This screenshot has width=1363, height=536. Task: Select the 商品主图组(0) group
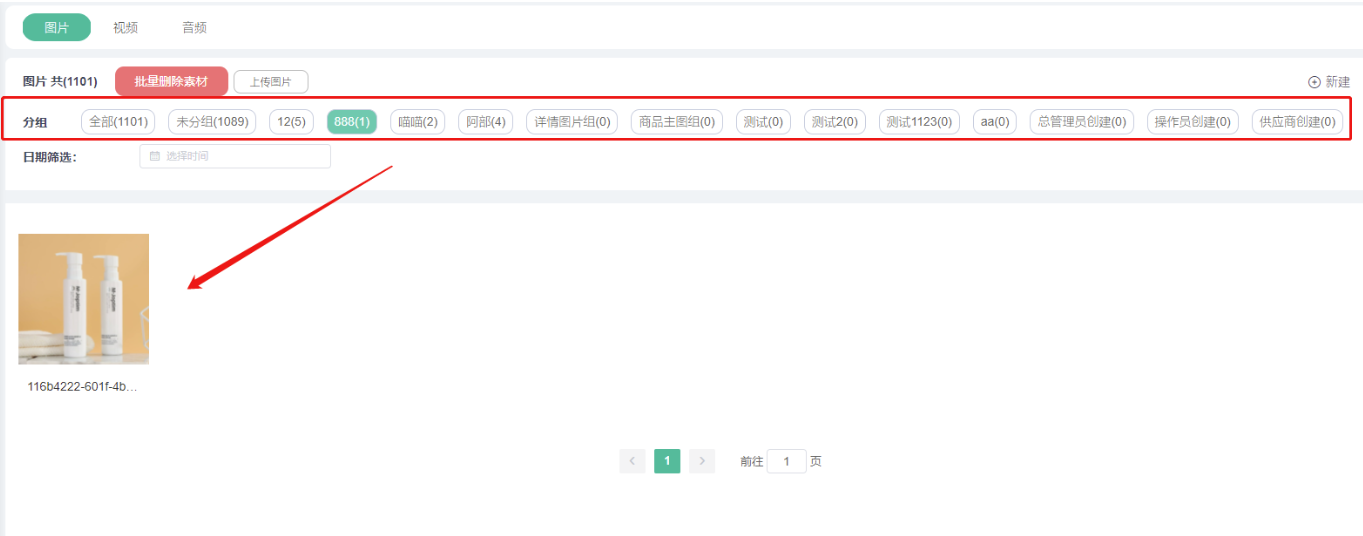pyautogui.click(x=678, y=122)
